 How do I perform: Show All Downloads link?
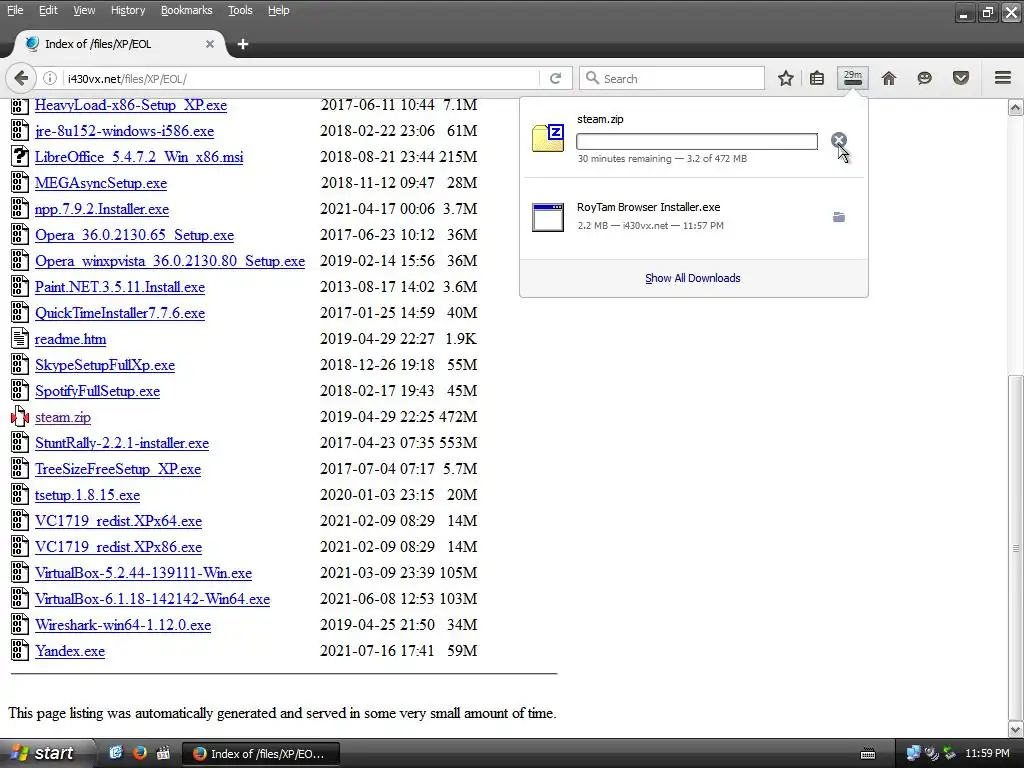[x=693, y=278]
